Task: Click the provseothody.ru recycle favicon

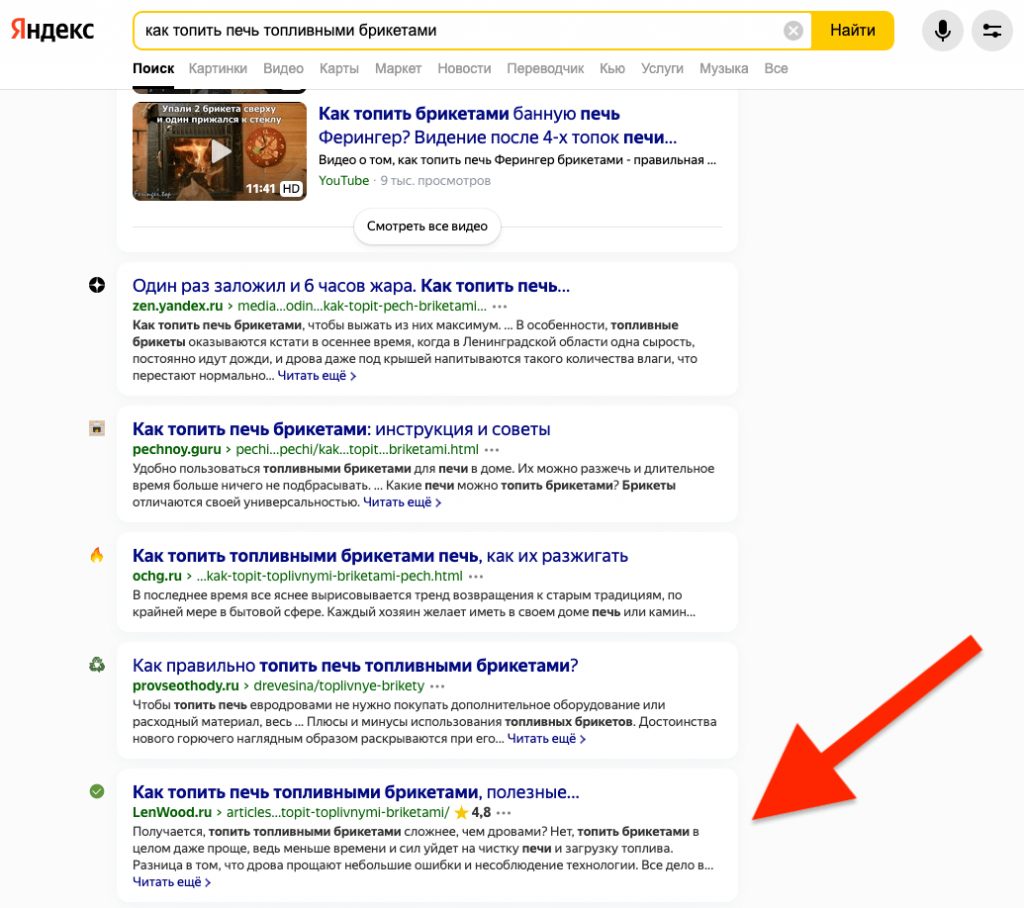Action: tap(97, 665)
